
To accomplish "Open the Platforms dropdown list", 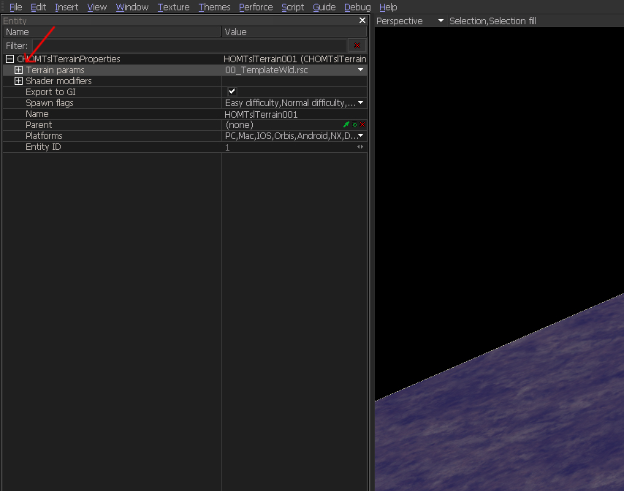I will pyautogui.click(x=360, y=136).
